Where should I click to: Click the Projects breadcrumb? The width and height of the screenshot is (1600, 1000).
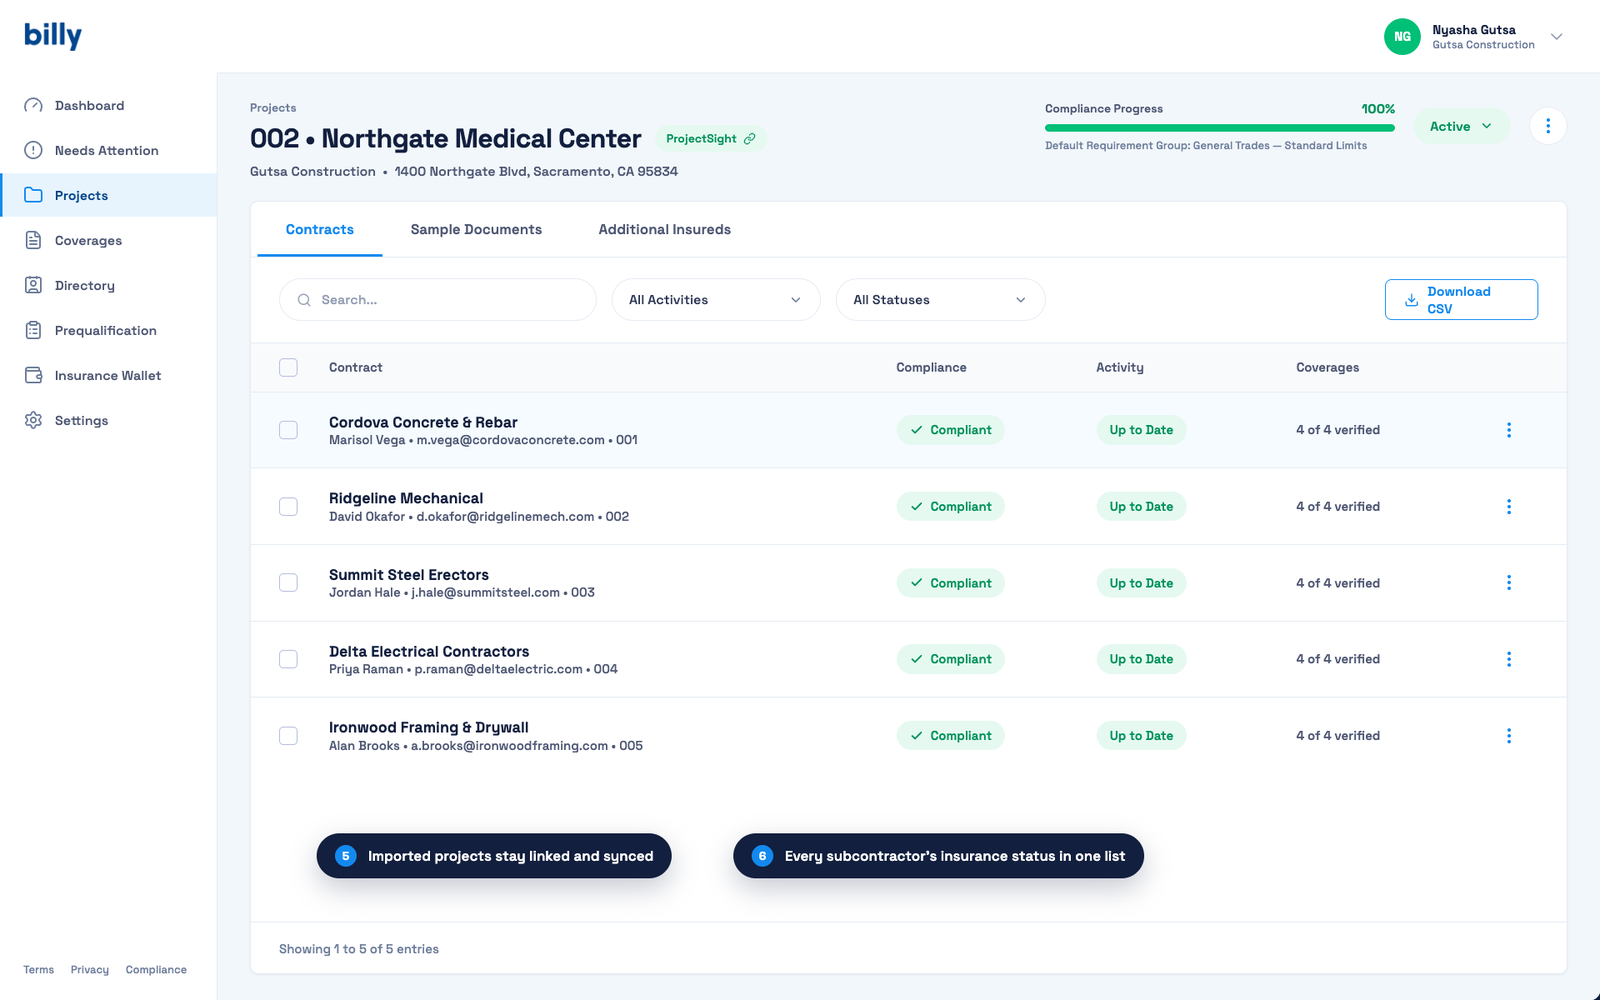tap(273, 108)
